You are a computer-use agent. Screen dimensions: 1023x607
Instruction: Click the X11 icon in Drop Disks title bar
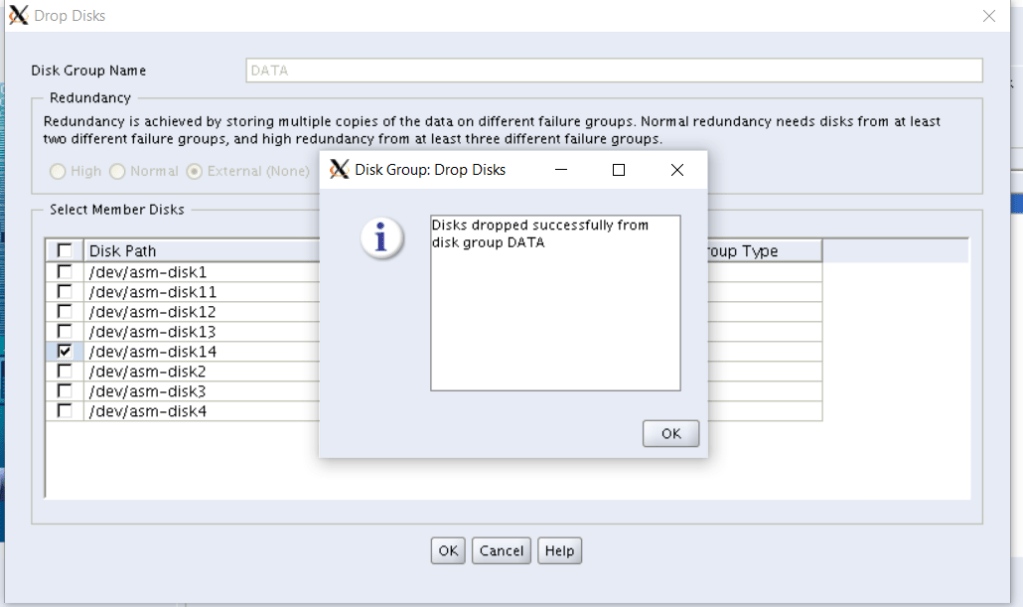[18, 16]
